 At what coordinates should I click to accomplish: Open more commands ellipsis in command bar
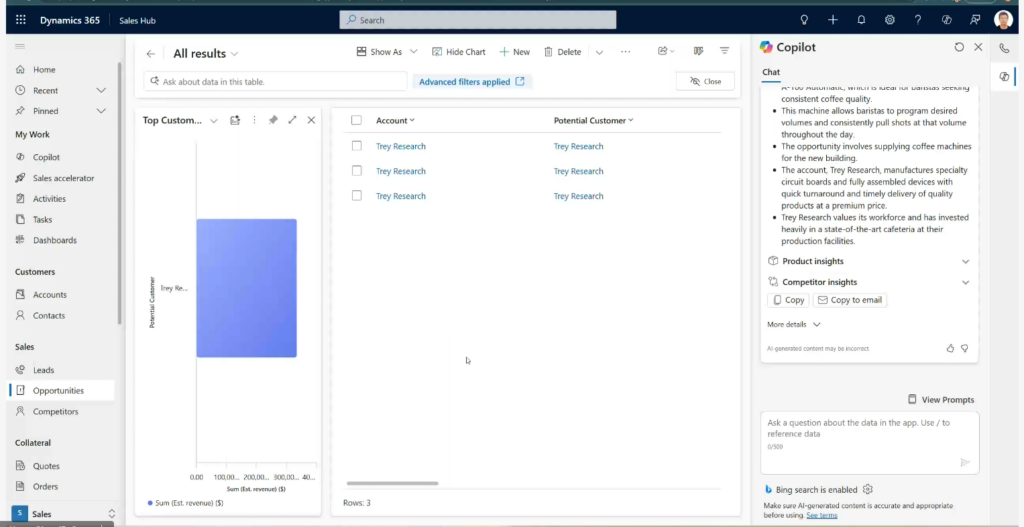[x=626, y=52]
